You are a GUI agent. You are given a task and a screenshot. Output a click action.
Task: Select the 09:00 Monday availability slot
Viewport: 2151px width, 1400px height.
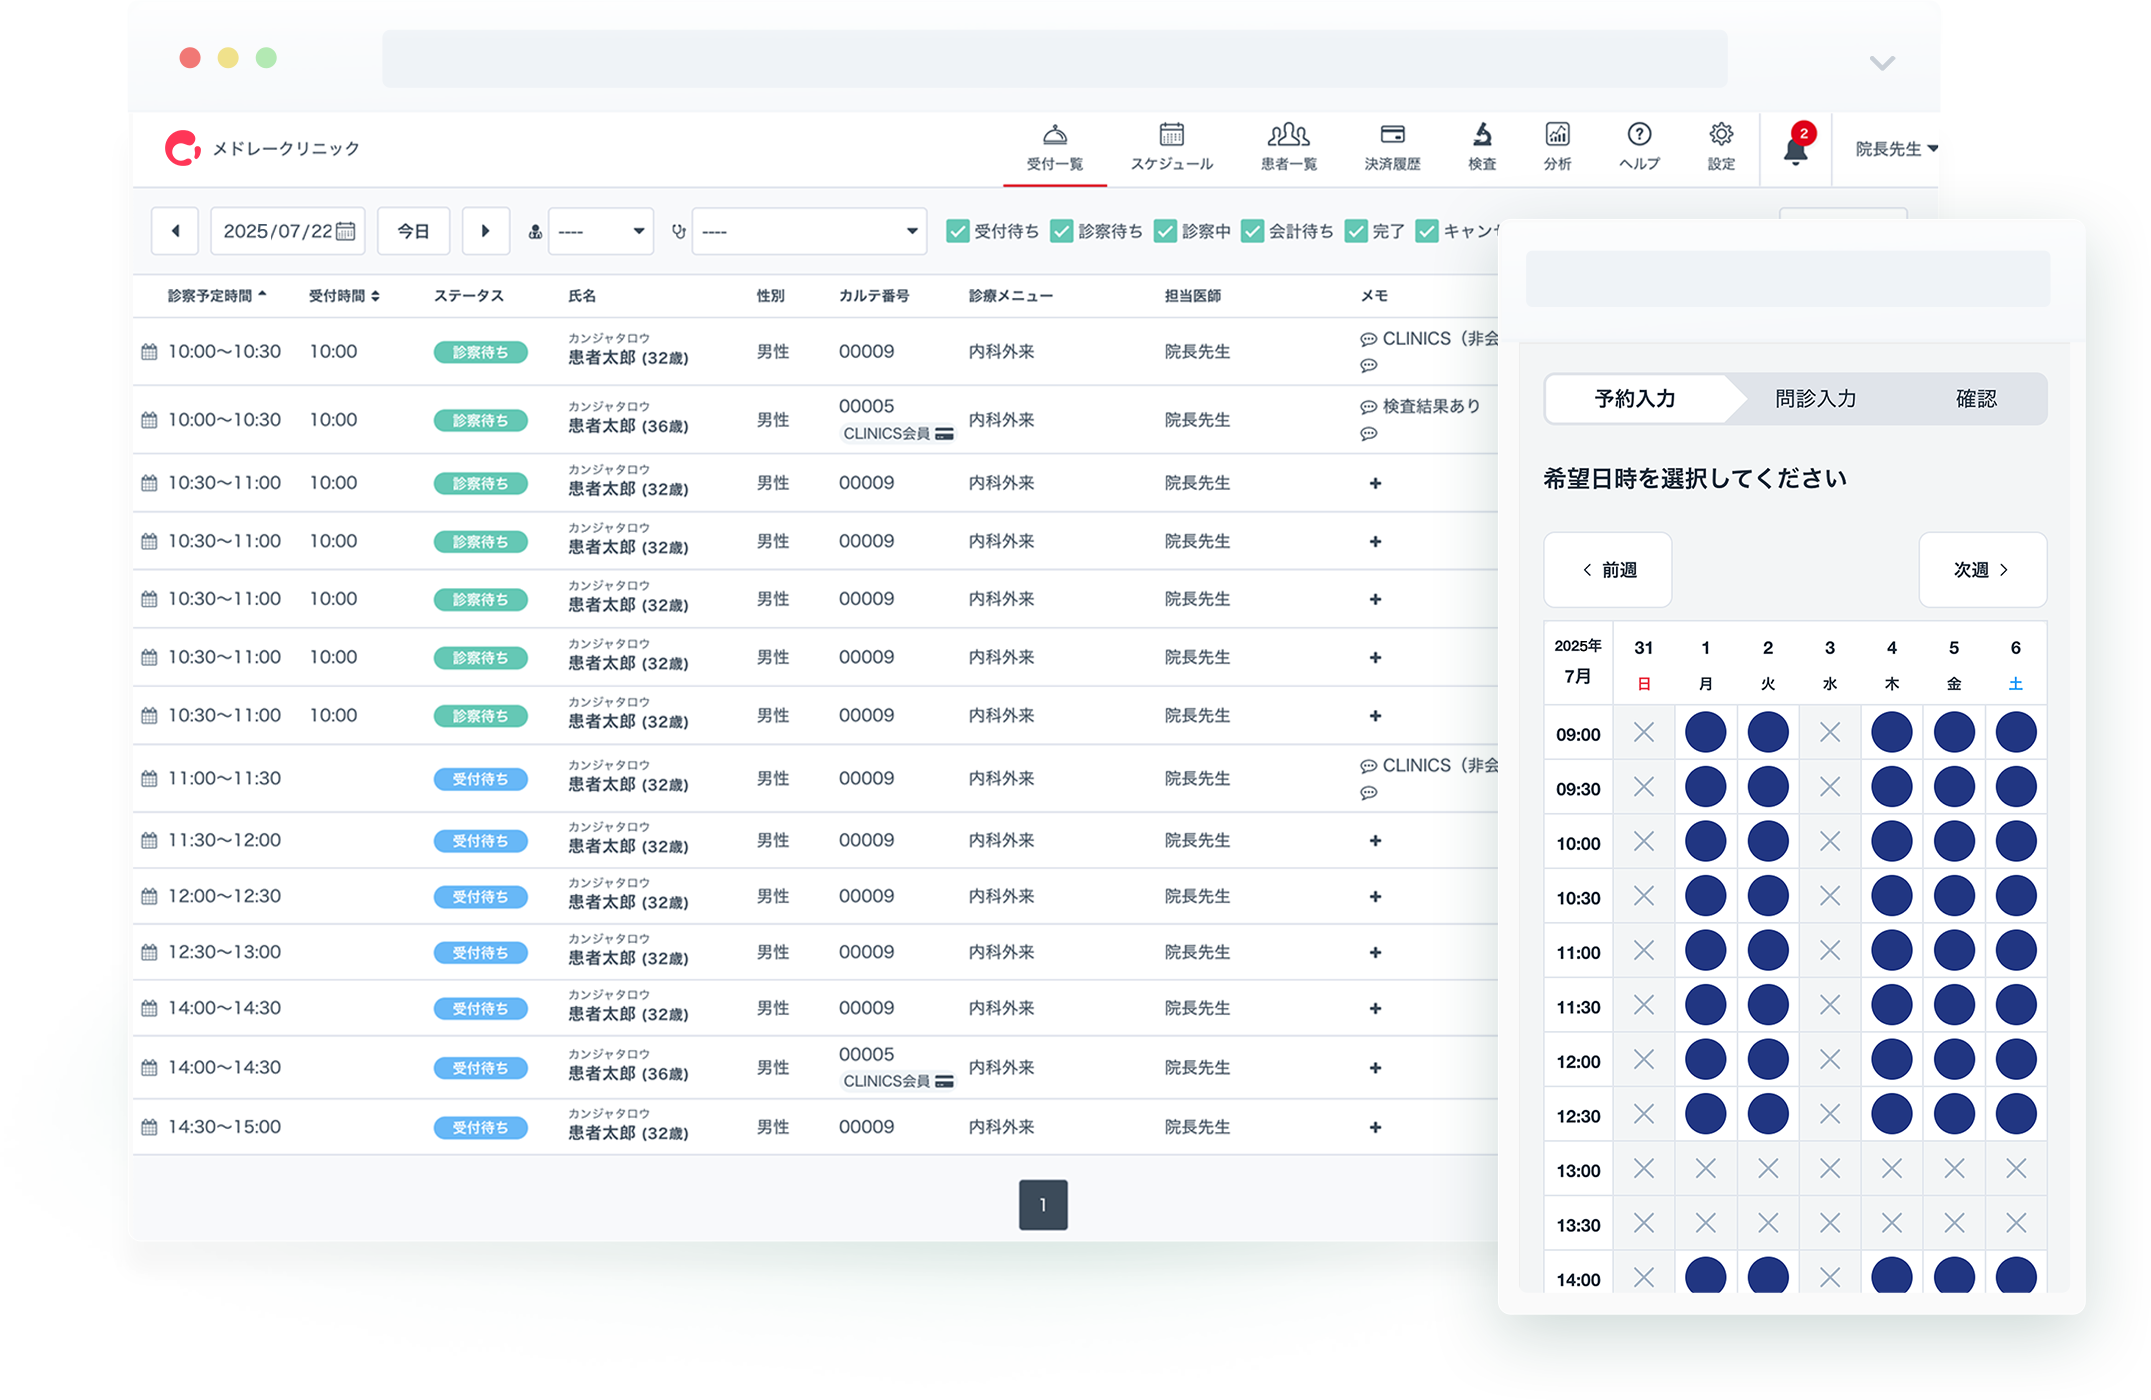click(x=1705, y=732)
